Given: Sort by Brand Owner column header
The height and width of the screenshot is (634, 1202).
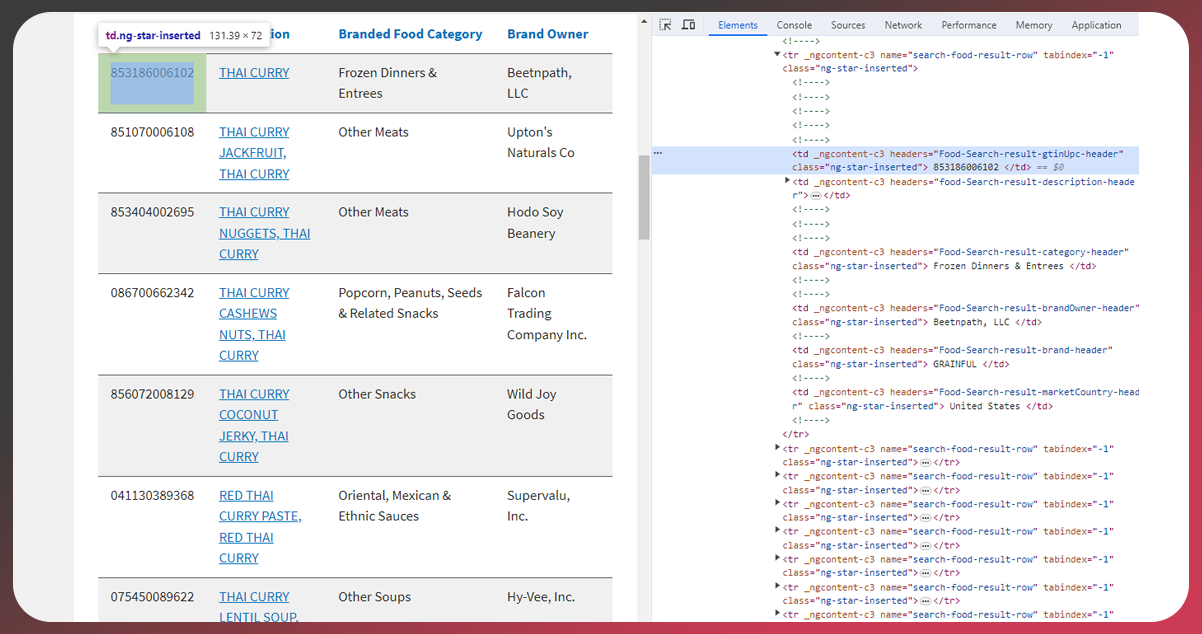Looking at the screenshot, I should click(x=547, y=34).
